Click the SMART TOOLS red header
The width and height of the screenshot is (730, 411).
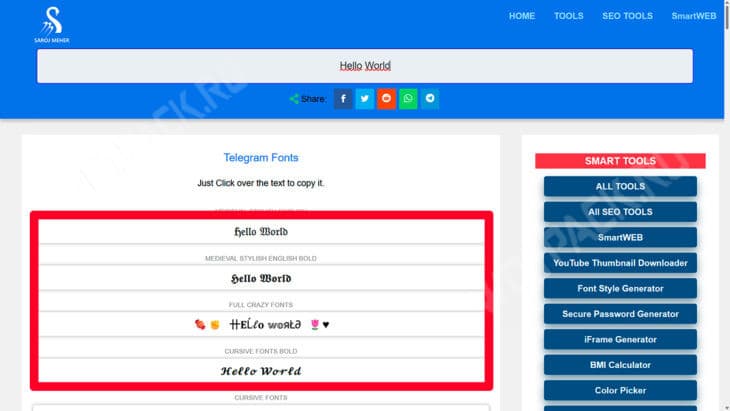(x=620, y=161)
